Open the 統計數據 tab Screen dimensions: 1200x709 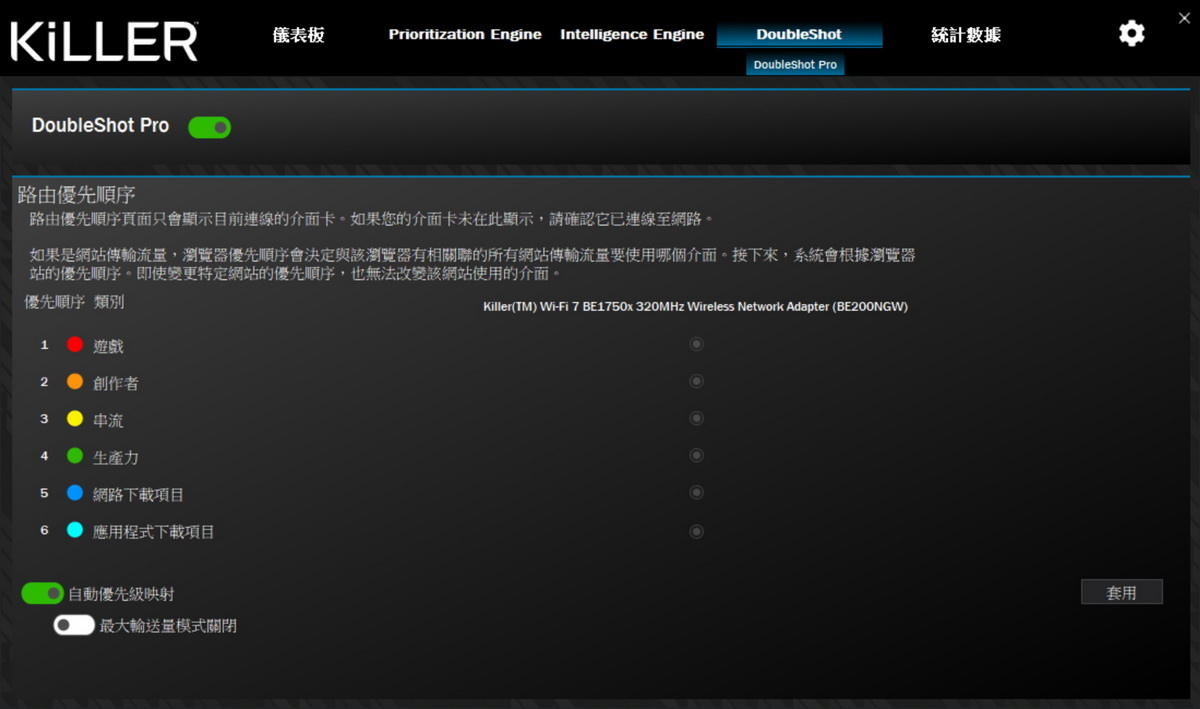click(x=965, y=35)
